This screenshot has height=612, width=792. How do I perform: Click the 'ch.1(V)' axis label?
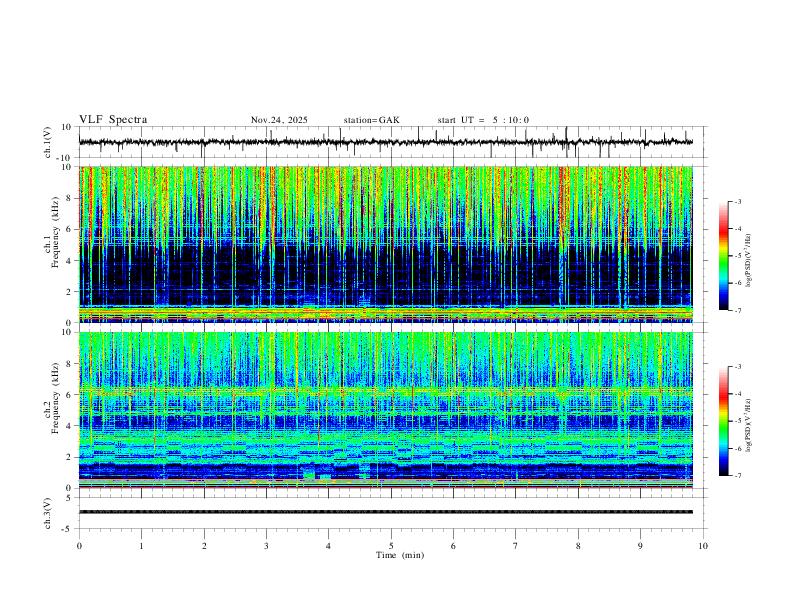click(48, 142)
